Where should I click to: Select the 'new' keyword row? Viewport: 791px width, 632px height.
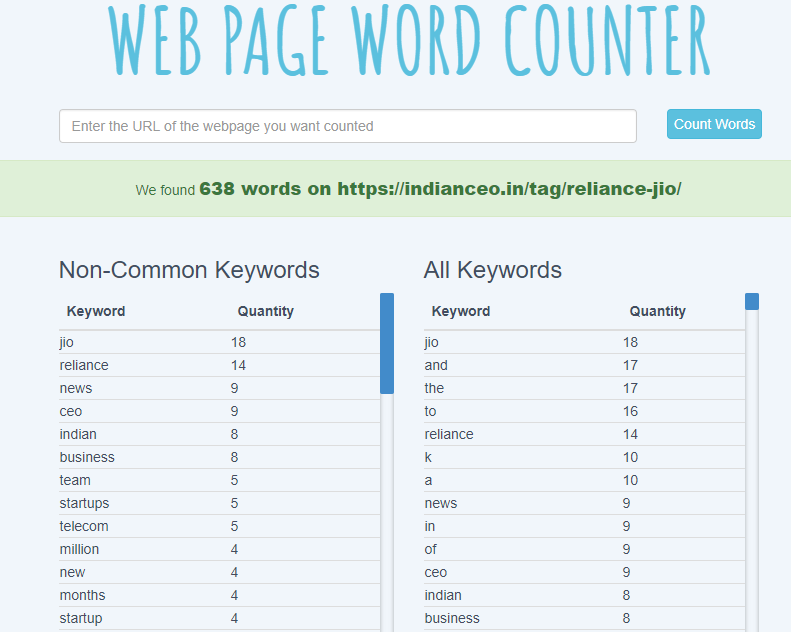click(x=219, y=572)
